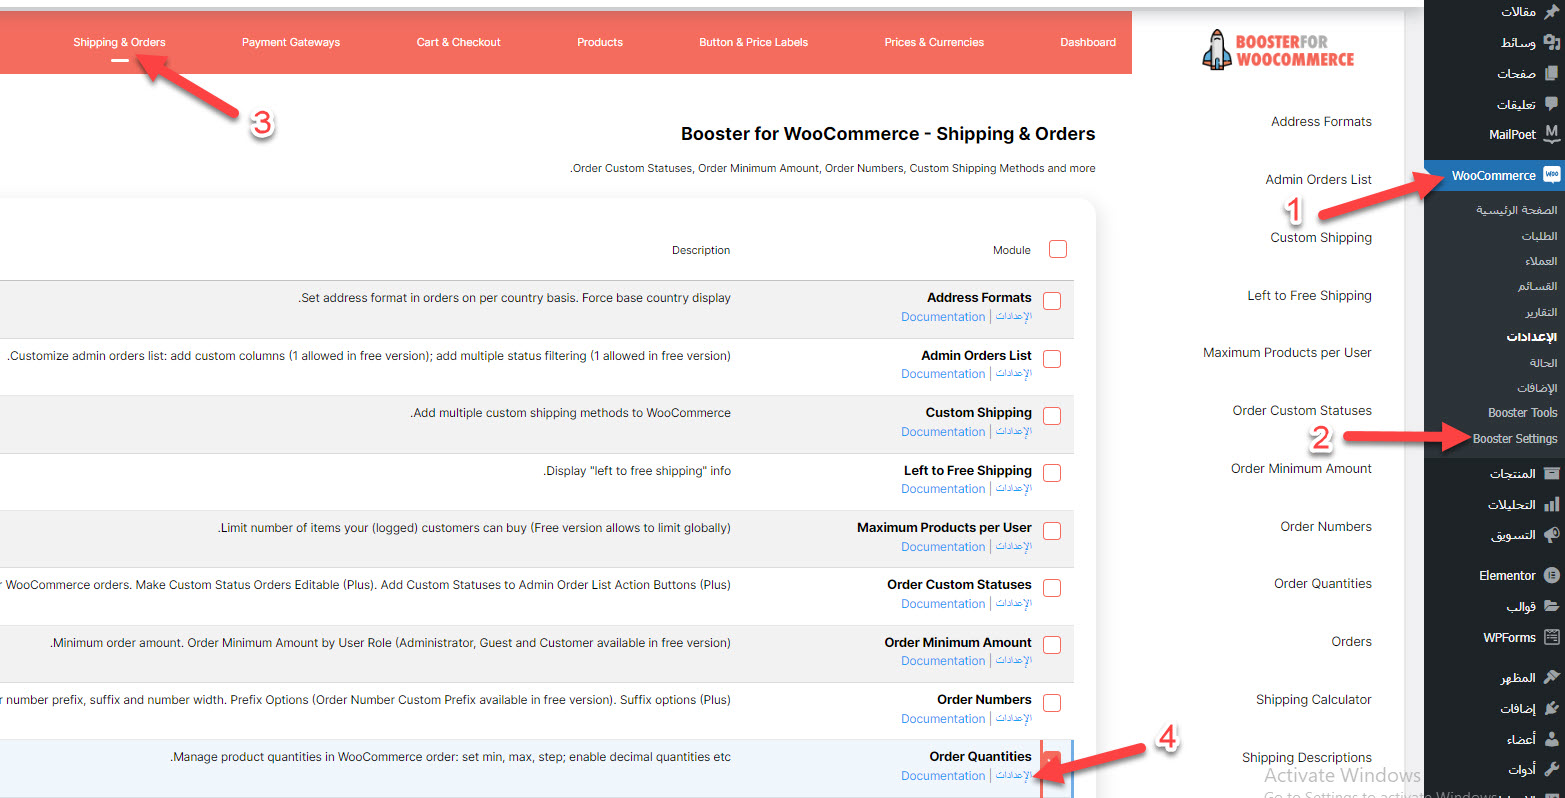
Task: Click the analytics (التحليلات) bar chart icon
Action: click(1551, 504)
